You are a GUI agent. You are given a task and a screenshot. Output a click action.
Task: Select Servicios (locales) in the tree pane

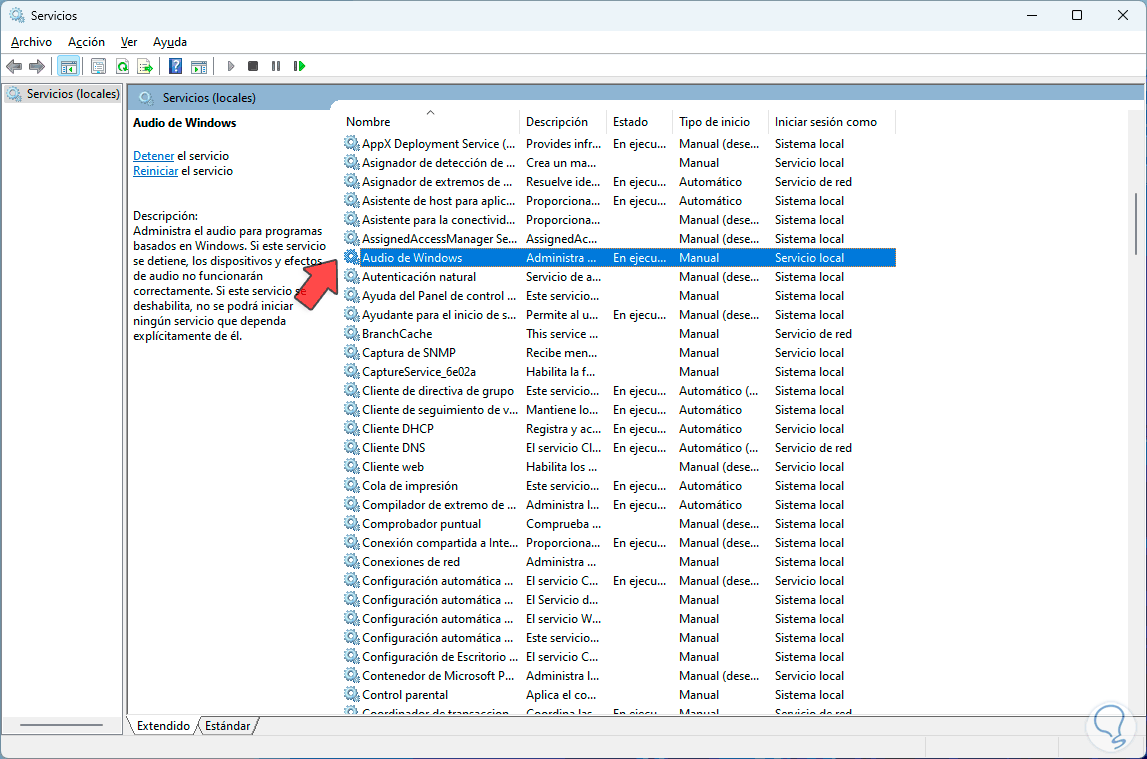click(x=63, y=94)
